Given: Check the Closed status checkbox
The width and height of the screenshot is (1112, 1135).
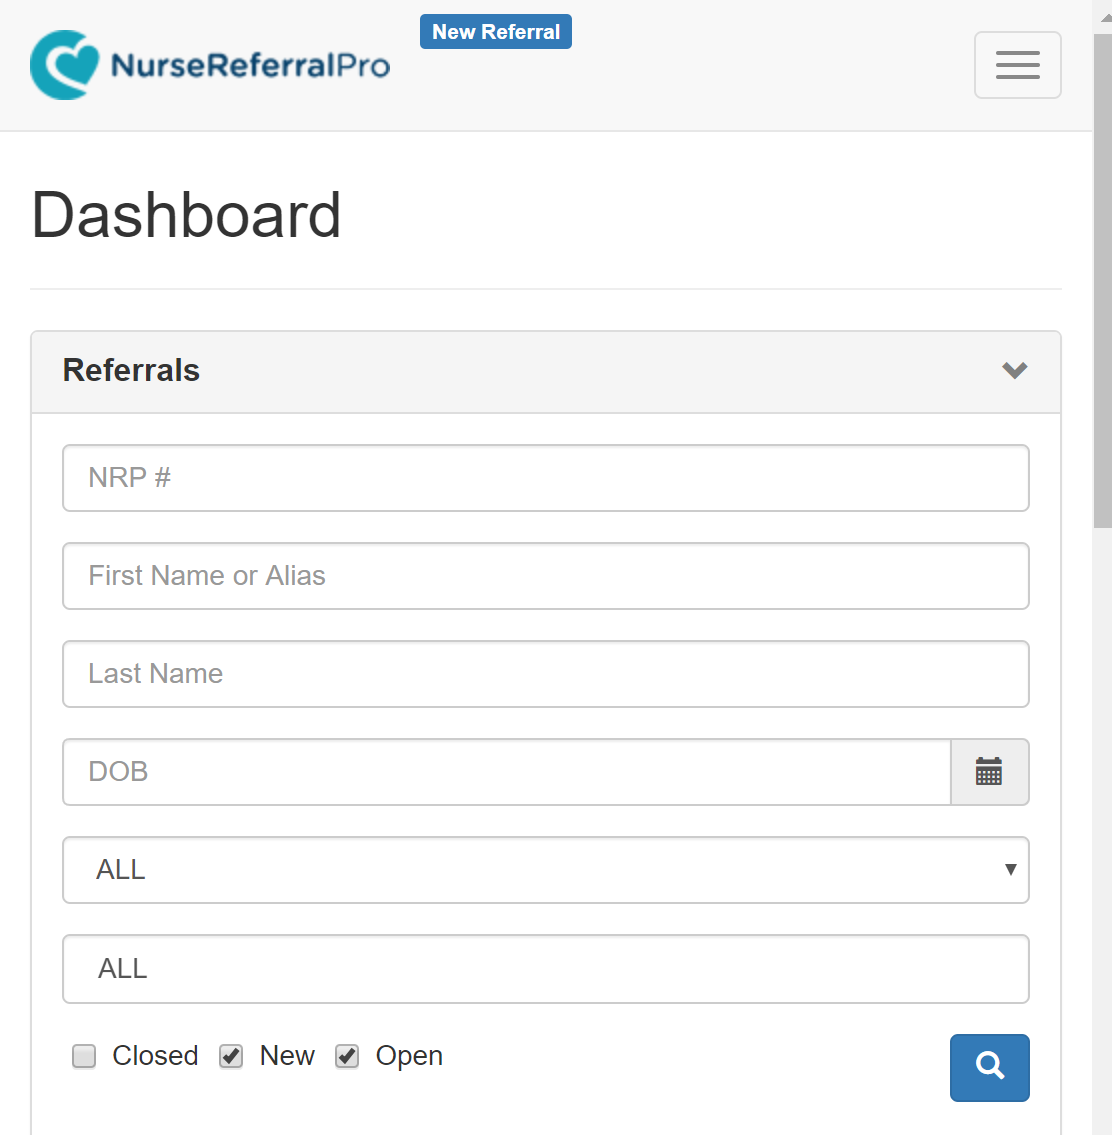Looking at the screenshot, I should pyautogui.click(x=83, y=1056).
